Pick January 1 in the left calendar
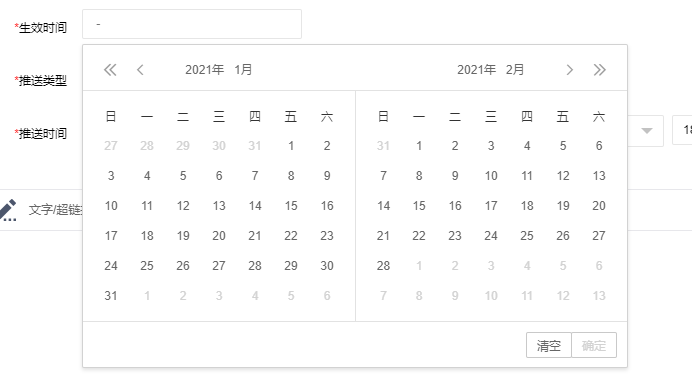This screenshot has height=390, width=692. click(291, 146)
